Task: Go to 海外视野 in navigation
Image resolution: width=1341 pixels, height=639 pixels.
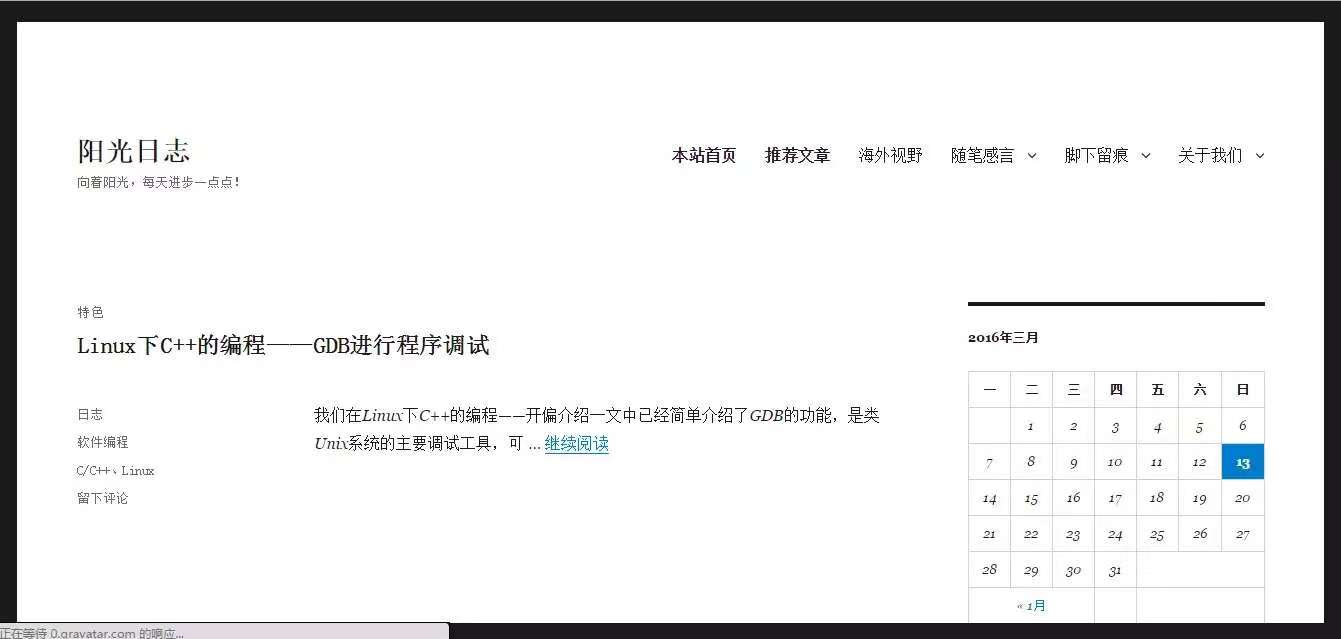Action: [x=890, y=156]
